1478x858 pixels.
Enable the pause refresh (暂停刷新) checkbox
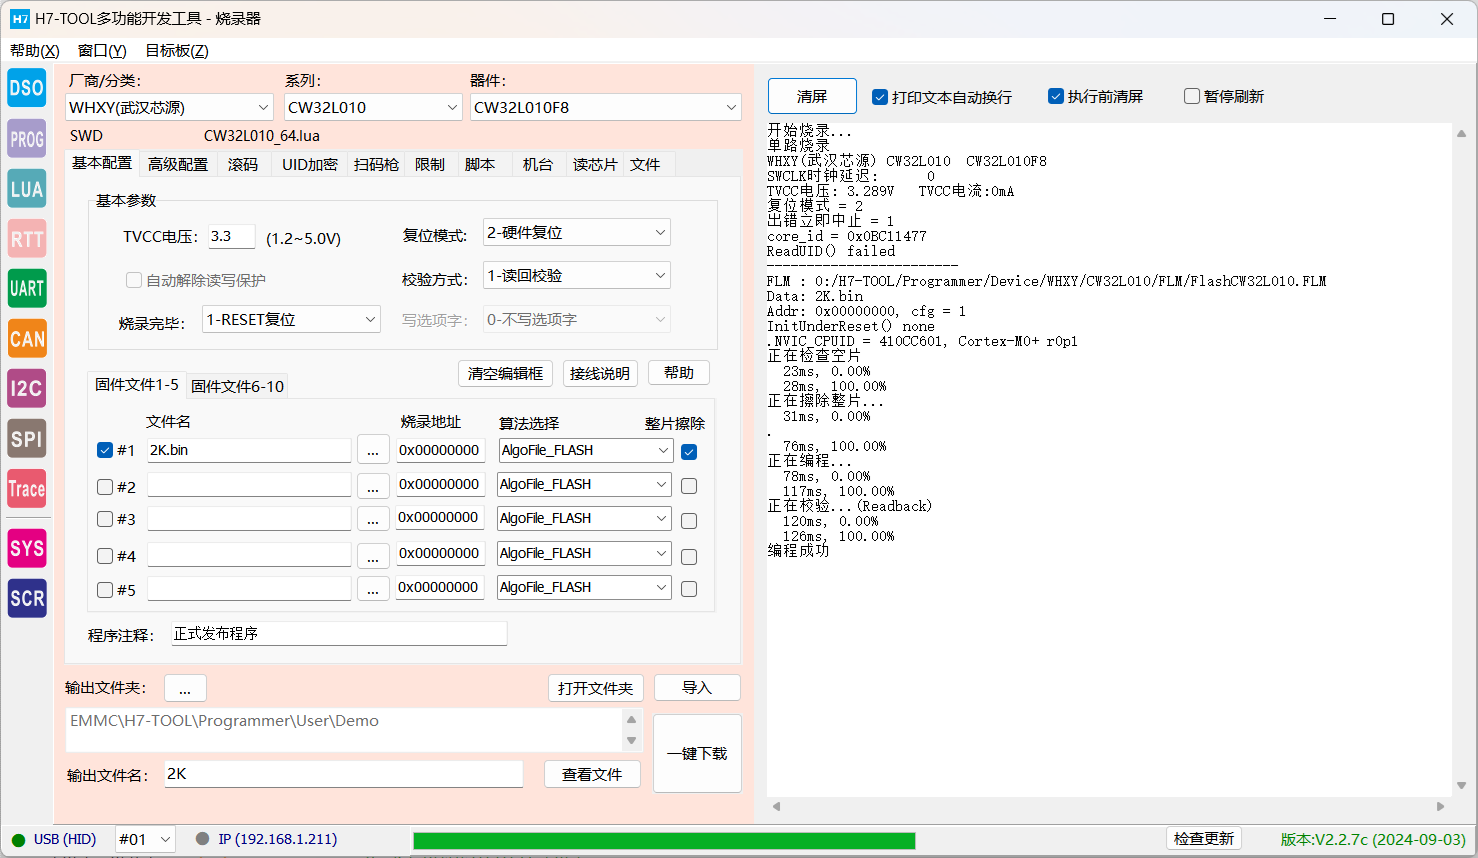tap(1192, 97)
